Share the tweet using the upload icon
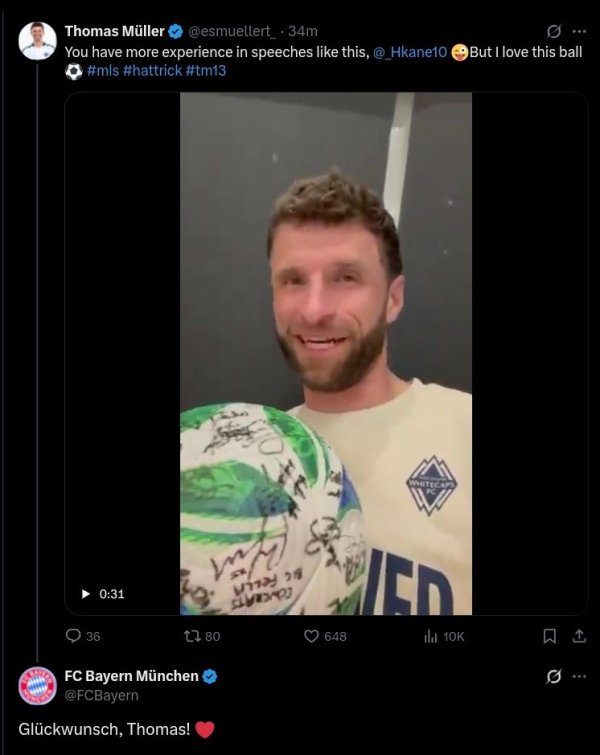 [x=577, y=636]
